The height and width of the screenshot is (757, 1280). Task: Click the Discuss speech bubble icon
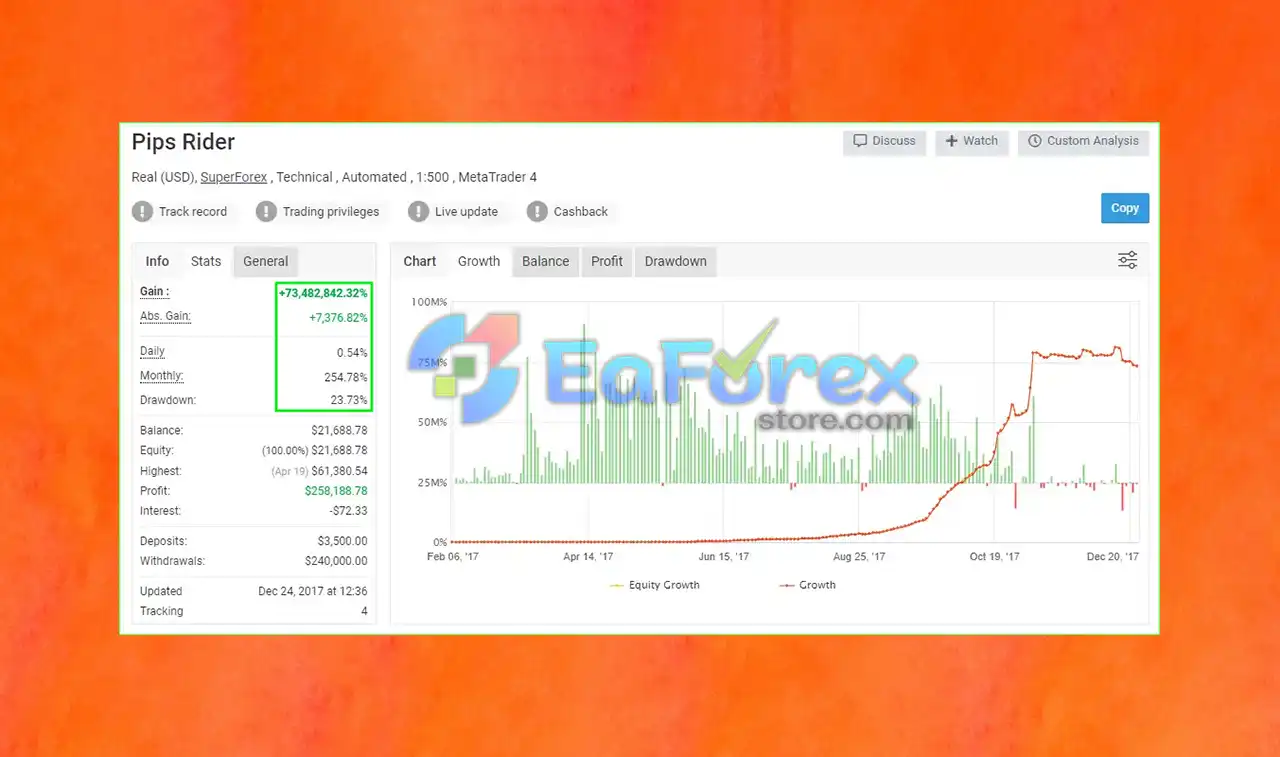pyautogui.click(x=860, y=141)
